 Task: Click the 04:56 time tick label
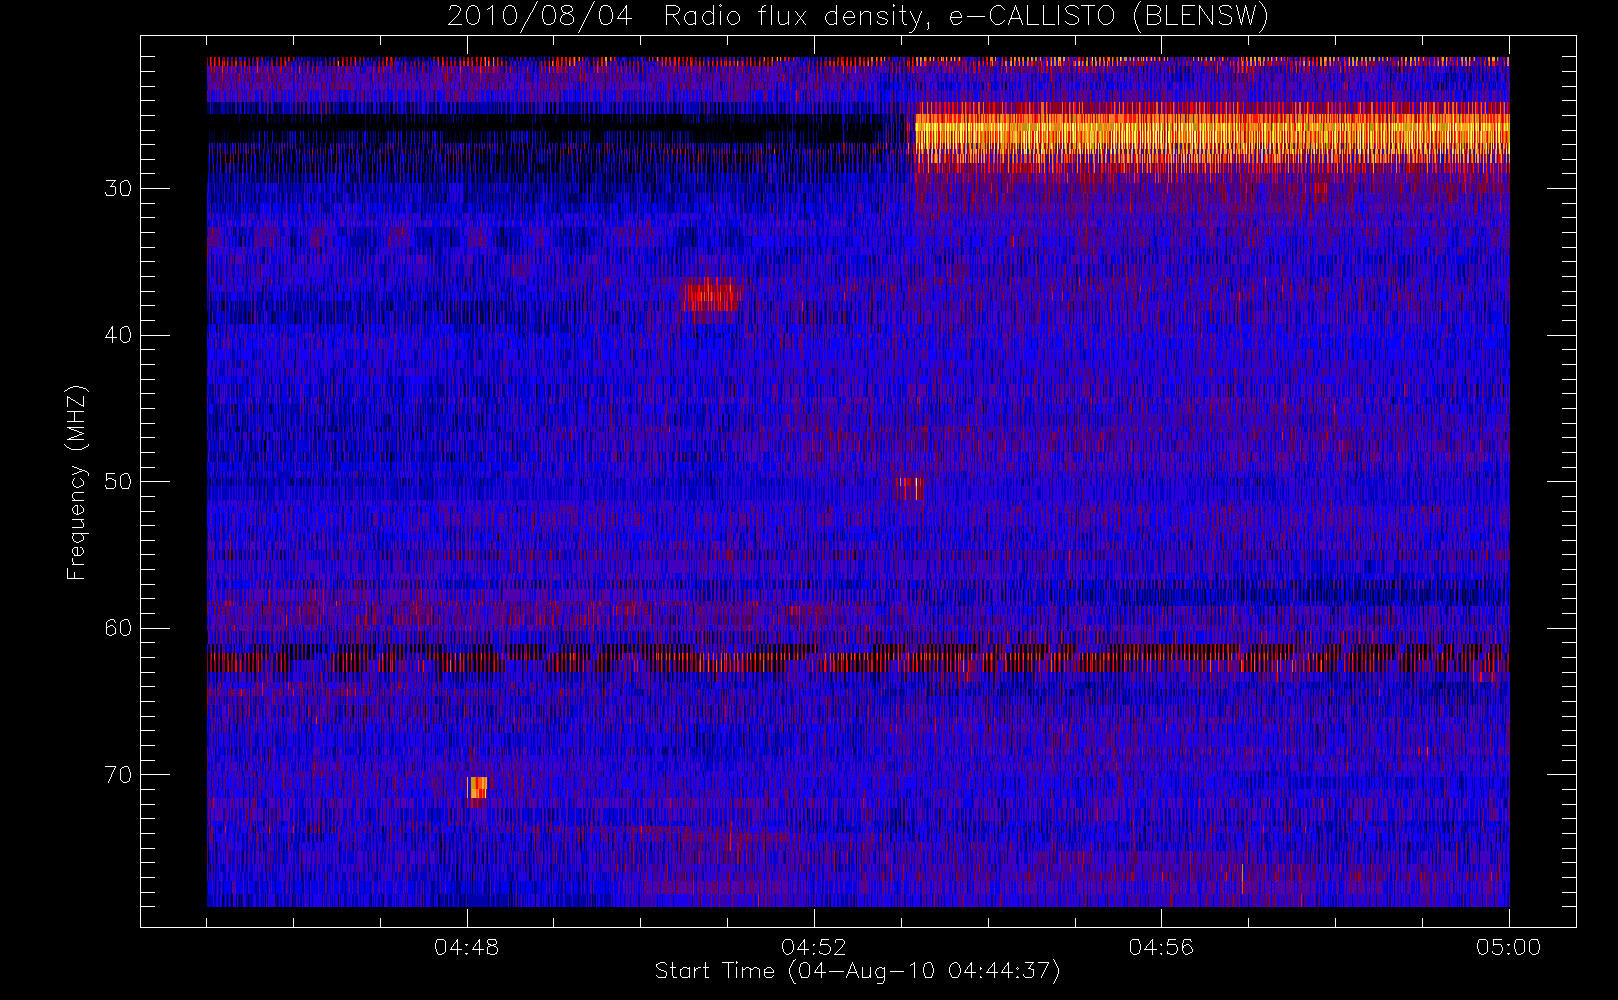point(1161,947)
